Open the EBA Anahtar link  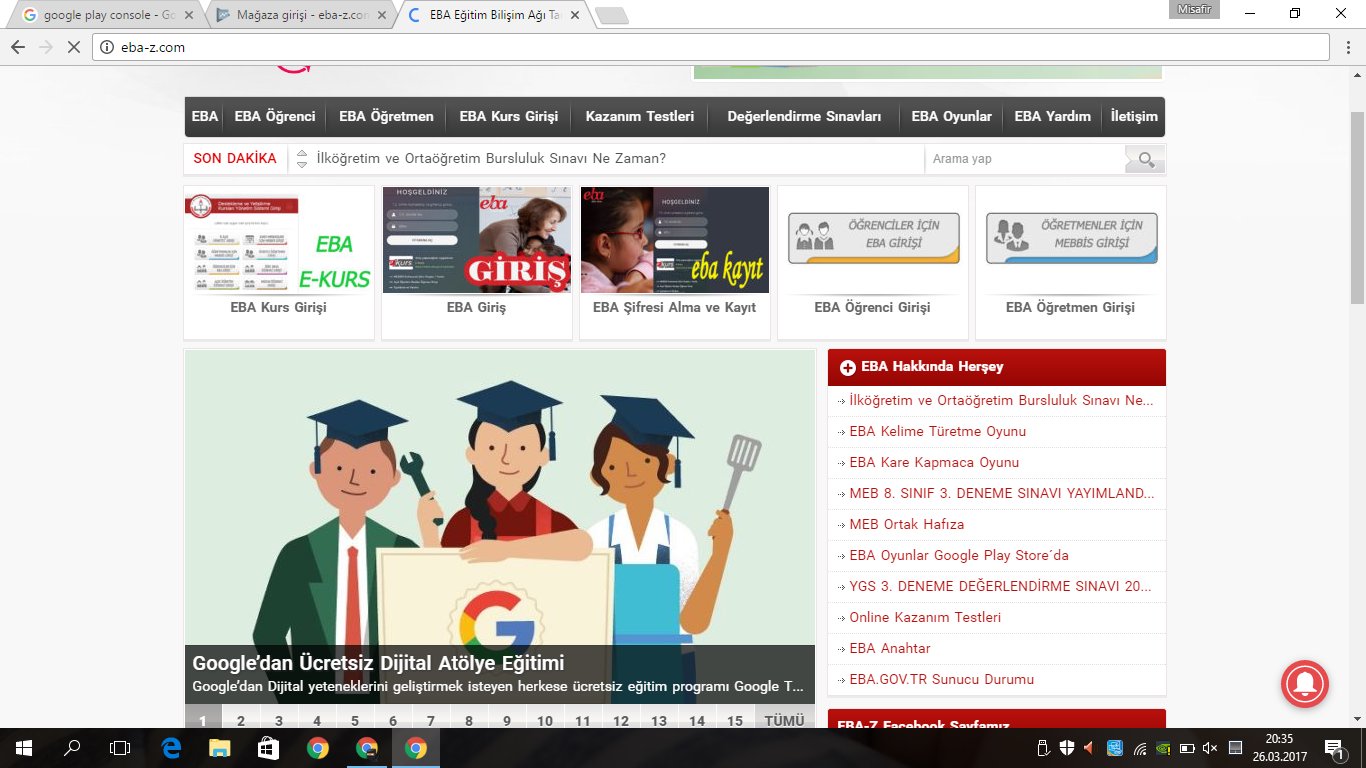coord(890,649)
